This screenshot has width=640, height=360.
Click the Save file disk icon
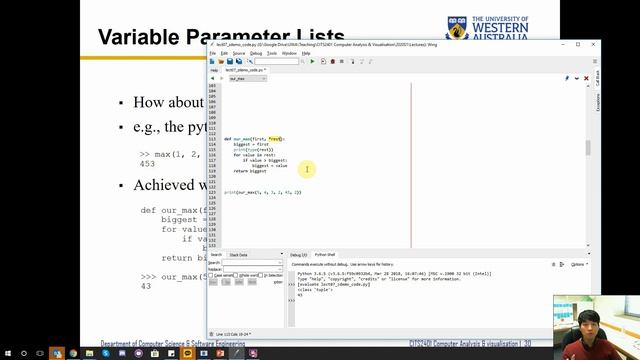(230, 61)
